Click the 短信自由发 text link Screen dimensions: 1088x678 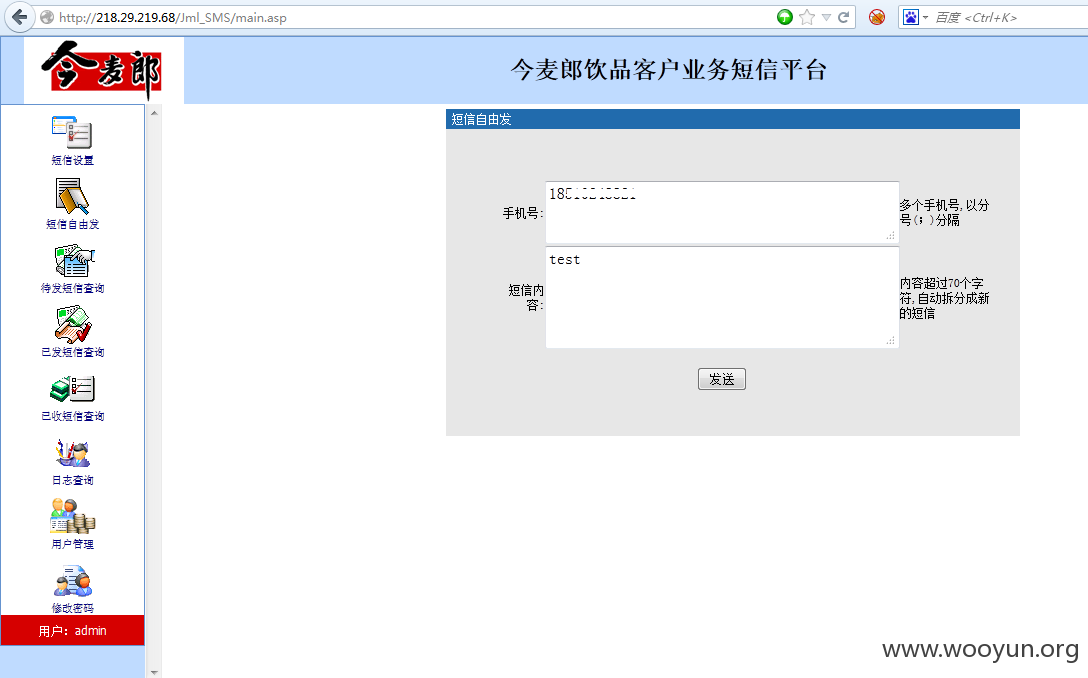click(x=72, y=224)
